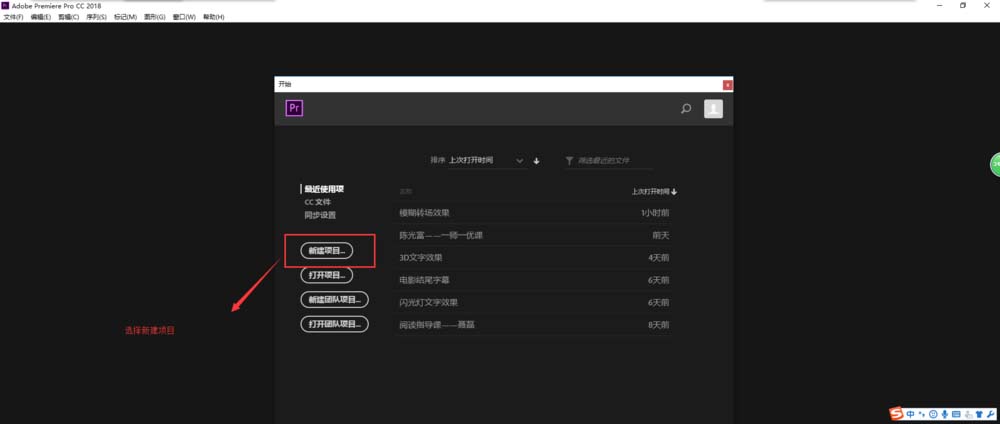
Task: Select the 同步设置 tab
Action: [x=320, y=216]
